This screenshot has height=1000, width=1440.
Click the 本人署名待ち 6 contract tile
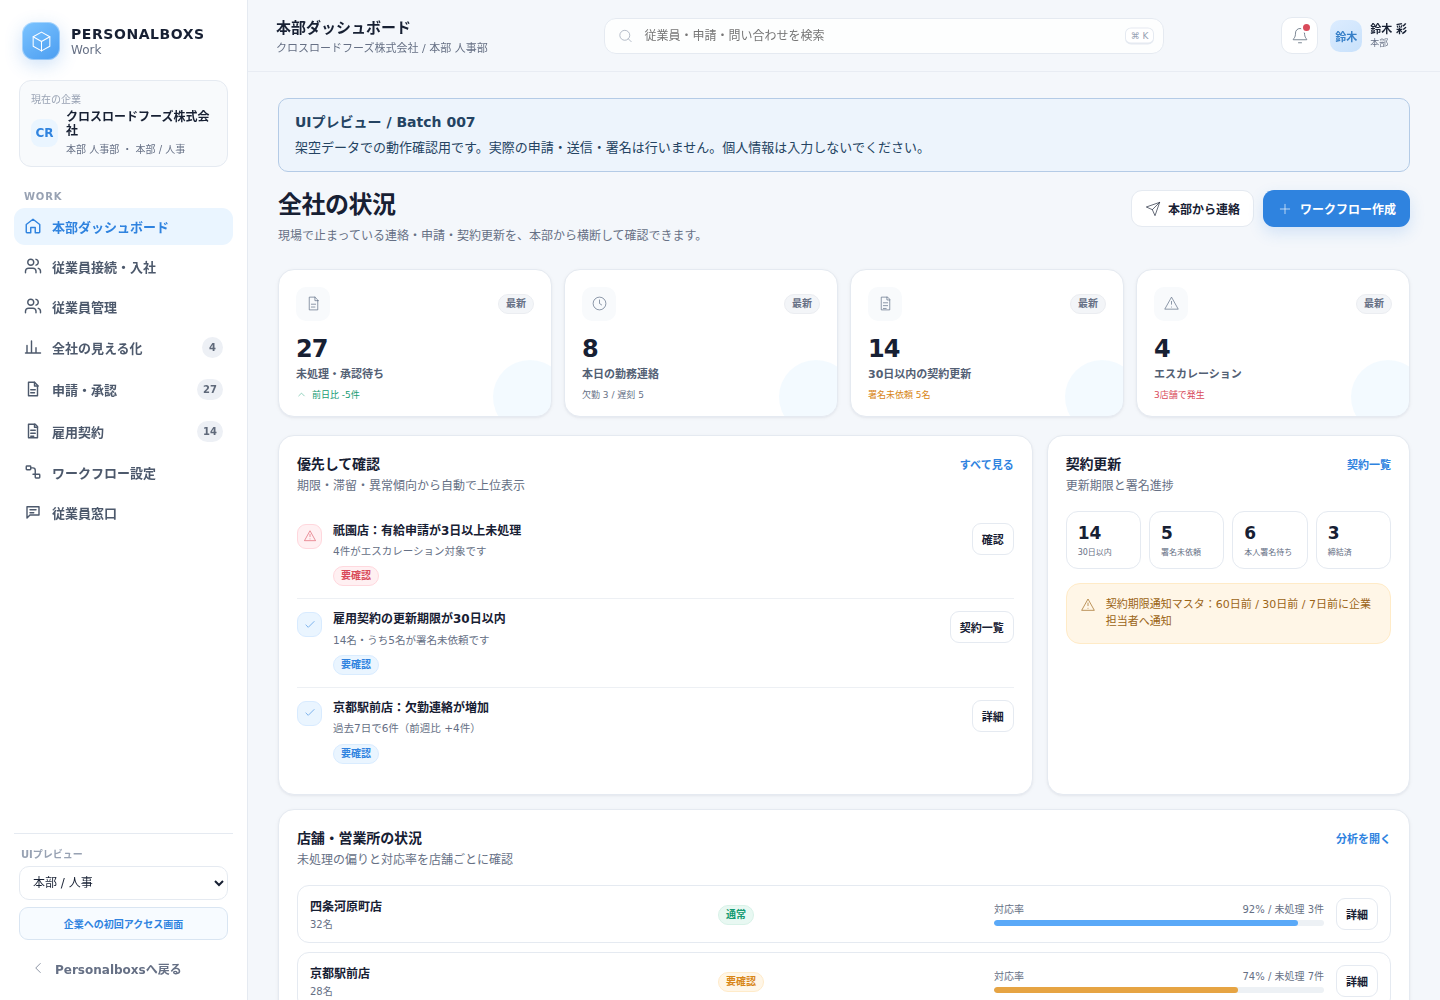[x=1270, y=540]
